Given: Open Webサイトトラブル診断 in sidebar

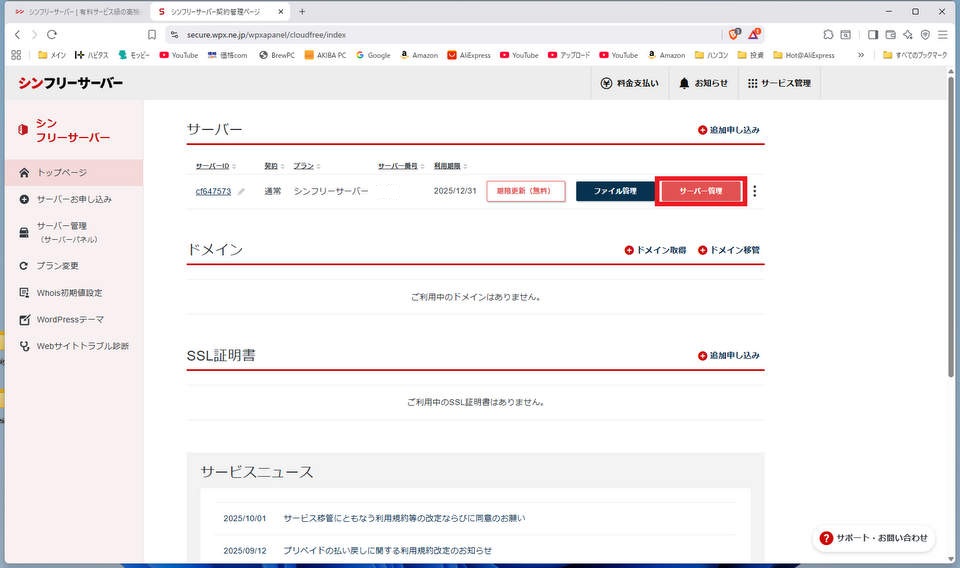Looking at the screenshot, I should tap(82, 346).
